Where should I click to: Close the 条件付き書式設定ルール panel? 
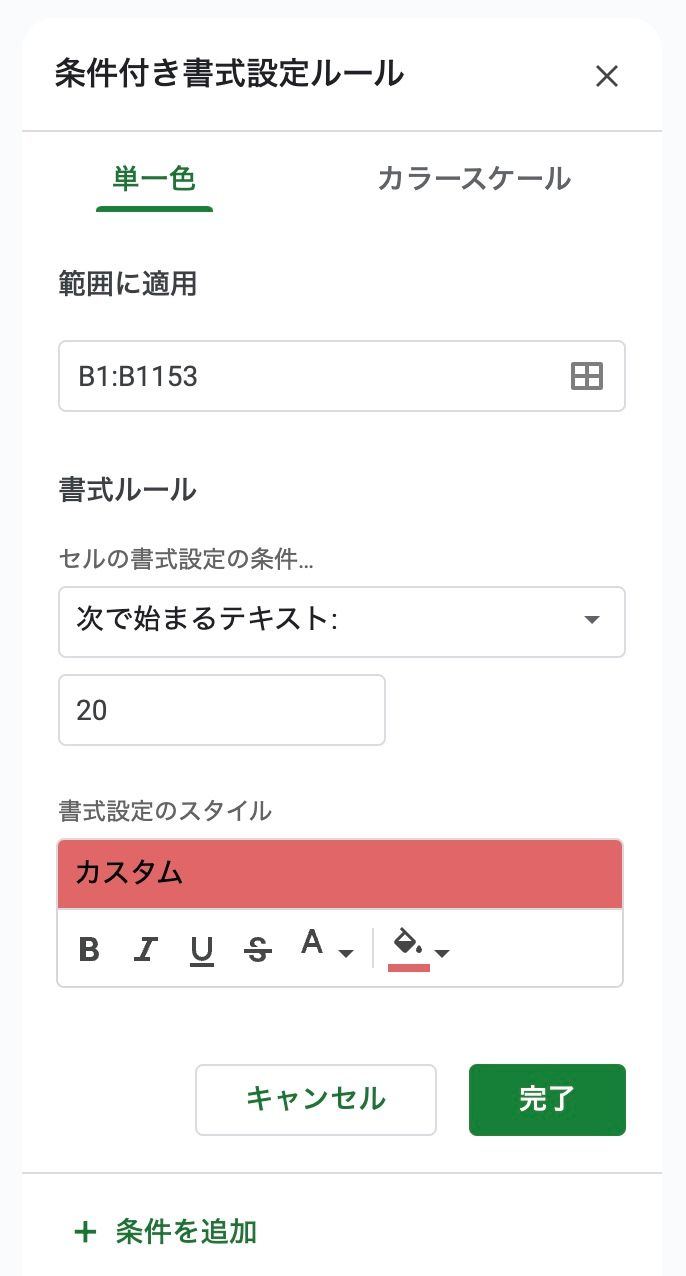pyautogui.click(x=607, y=76)
